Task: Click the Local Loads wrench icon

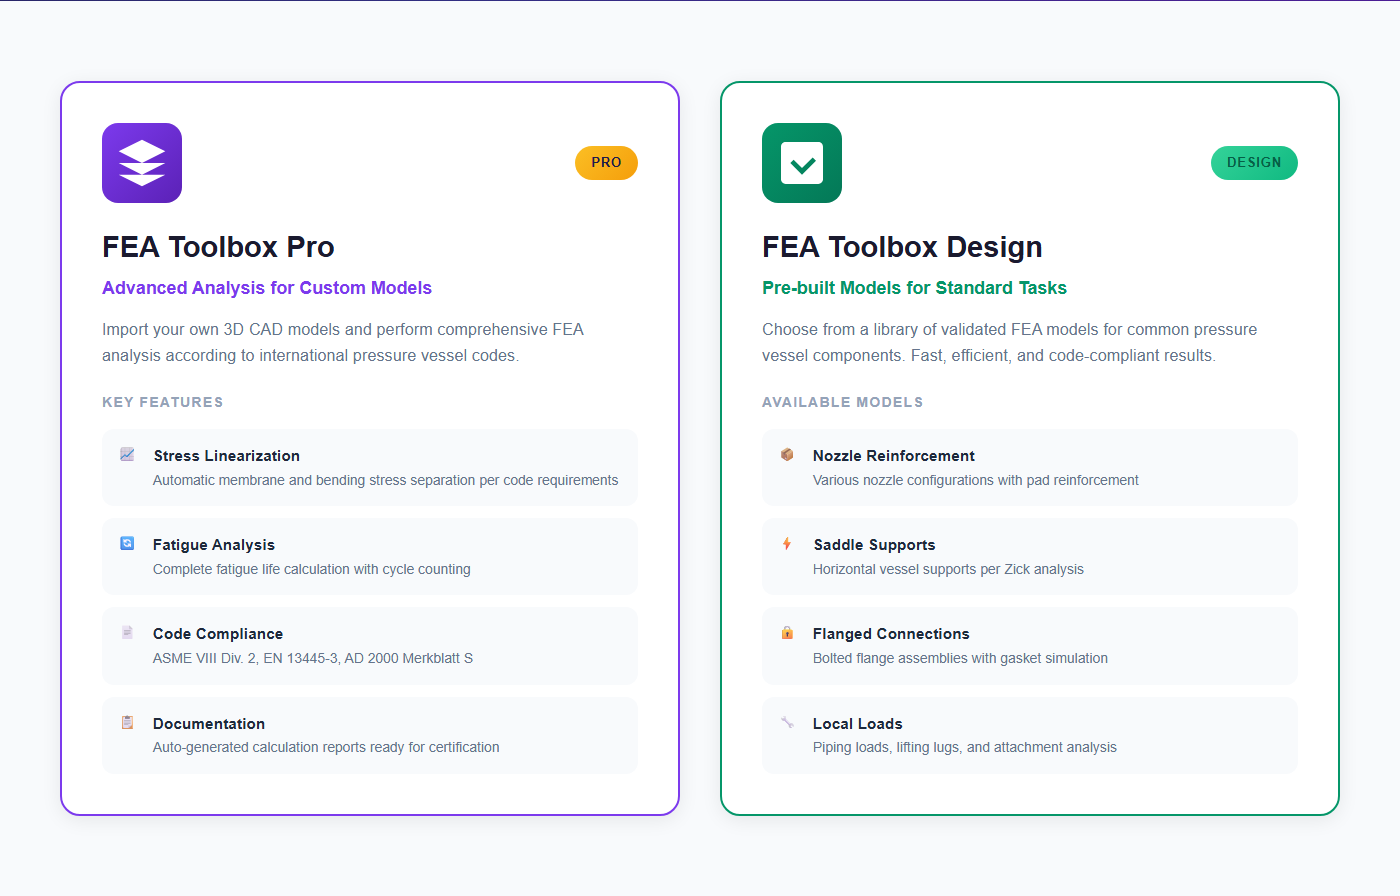Action: 787,722
